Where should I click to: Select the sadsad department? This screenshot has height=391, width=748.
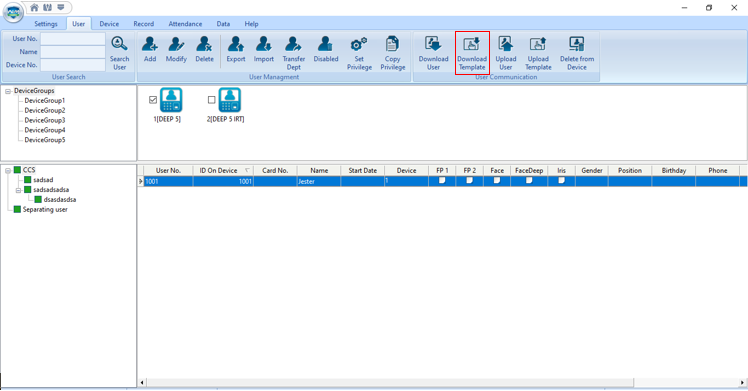click(43, 180)
